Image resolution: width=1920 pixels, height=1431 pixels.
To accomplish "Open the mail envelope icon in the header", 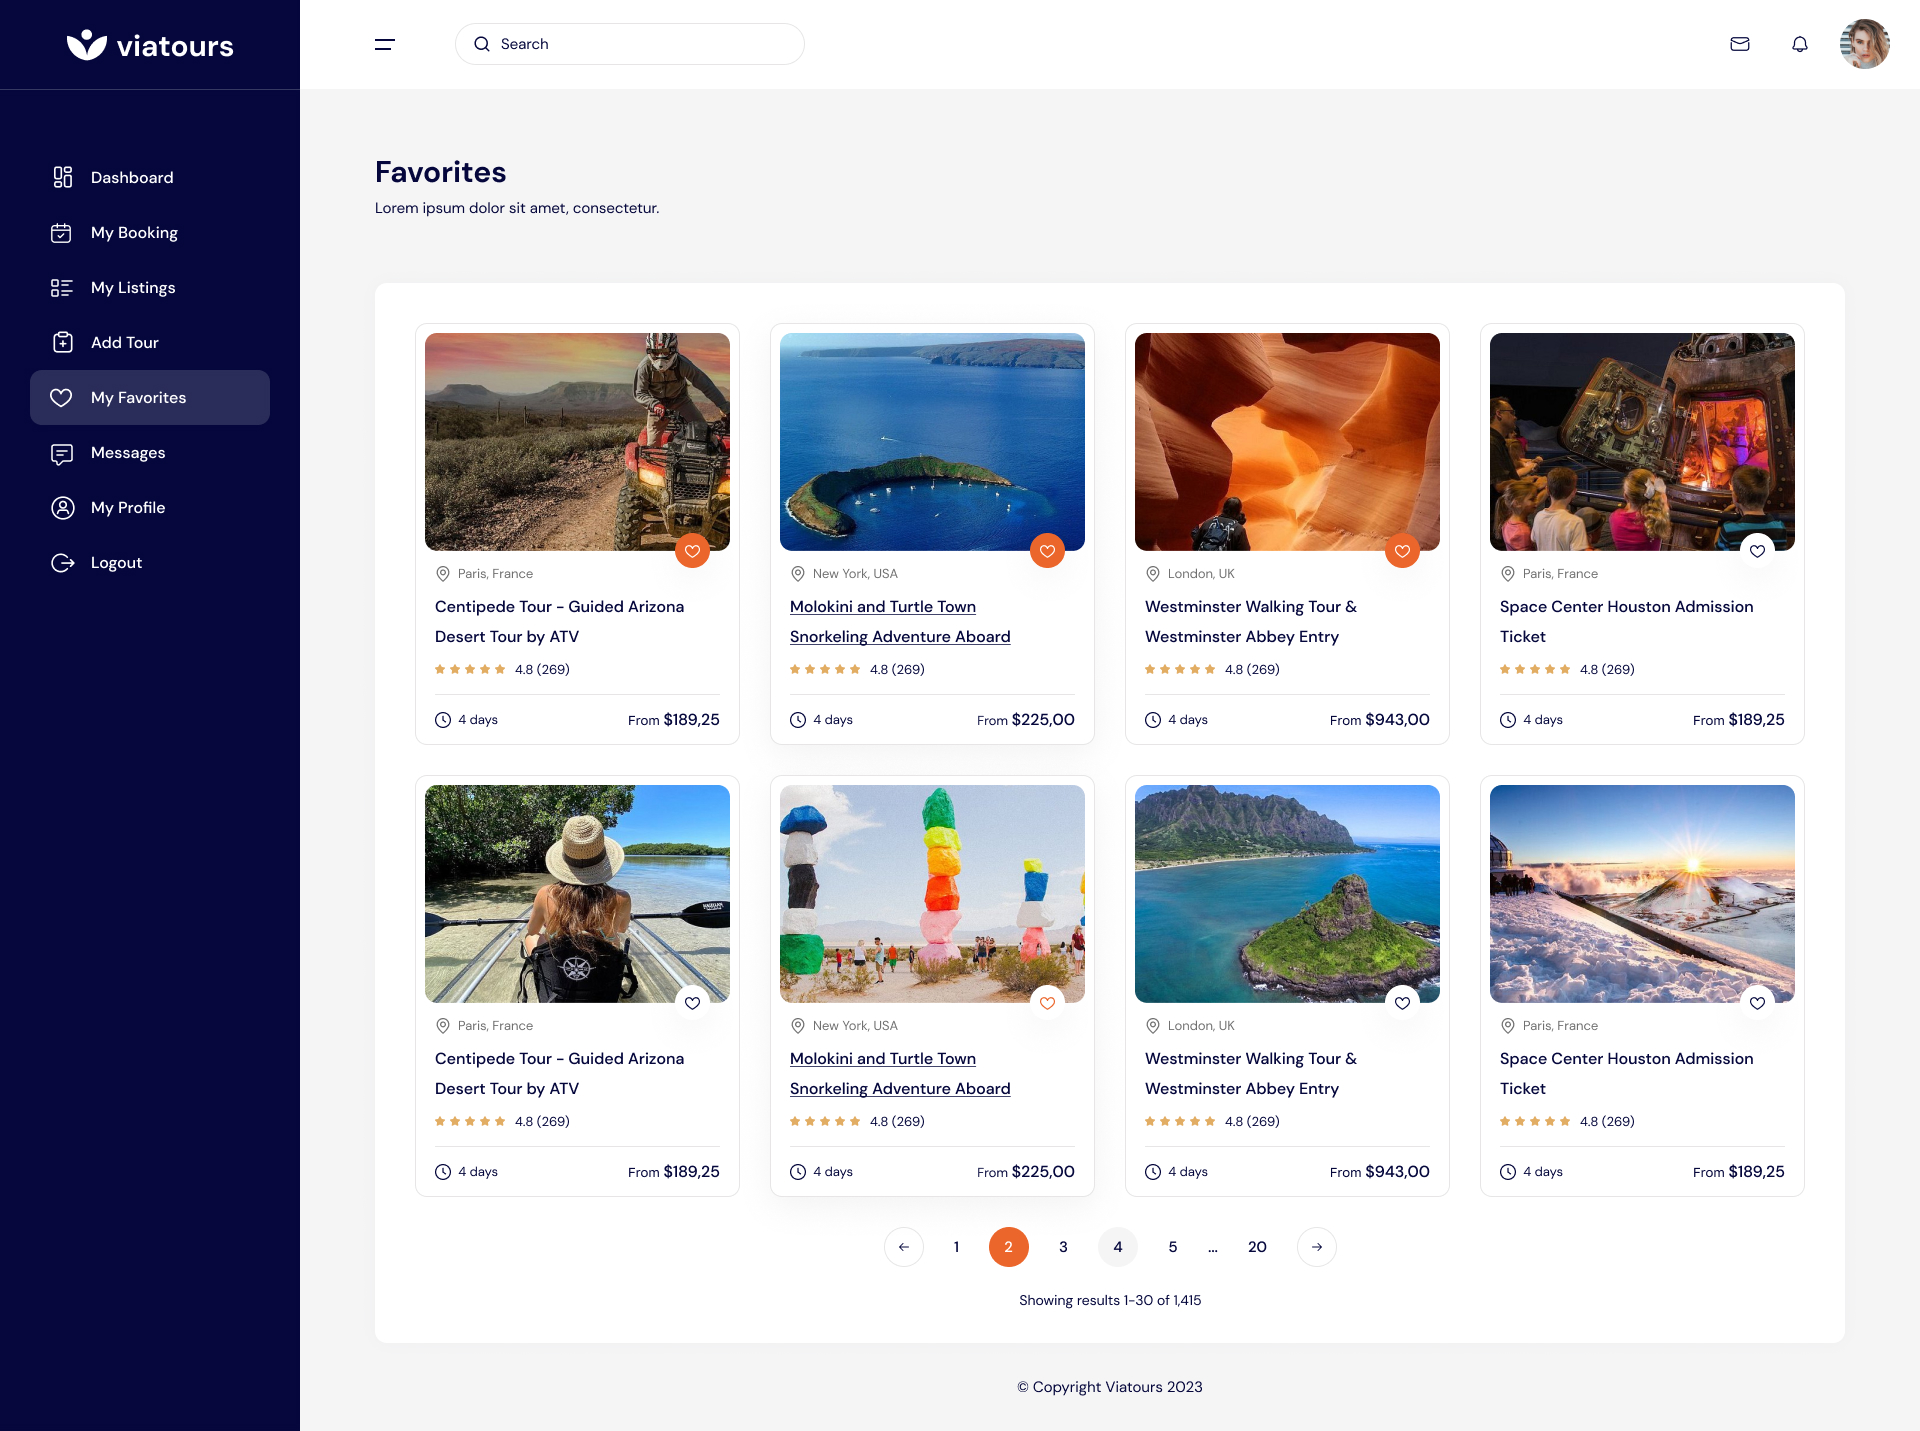I will pyautogui.click(x=1740, y=44).
